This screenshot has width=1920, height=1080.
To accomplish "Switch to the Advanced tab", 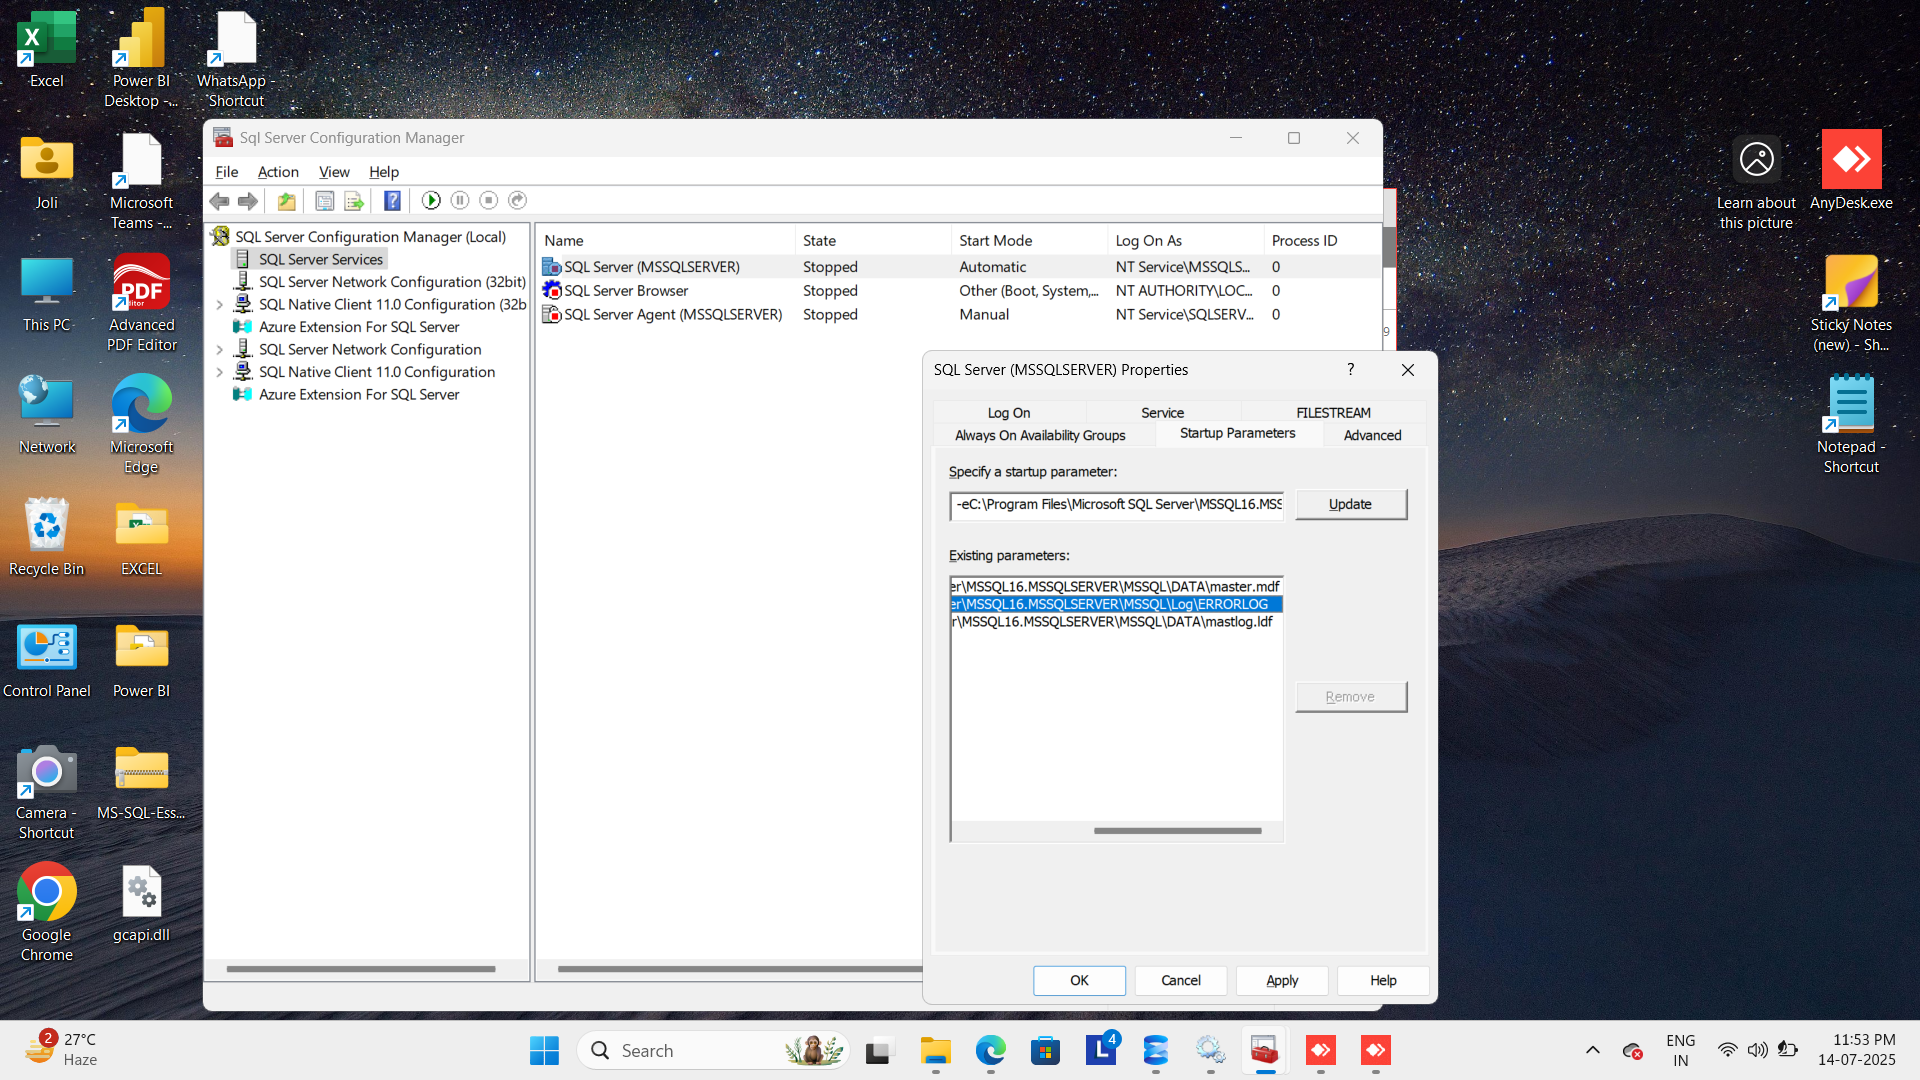I will pos(1373,435).
